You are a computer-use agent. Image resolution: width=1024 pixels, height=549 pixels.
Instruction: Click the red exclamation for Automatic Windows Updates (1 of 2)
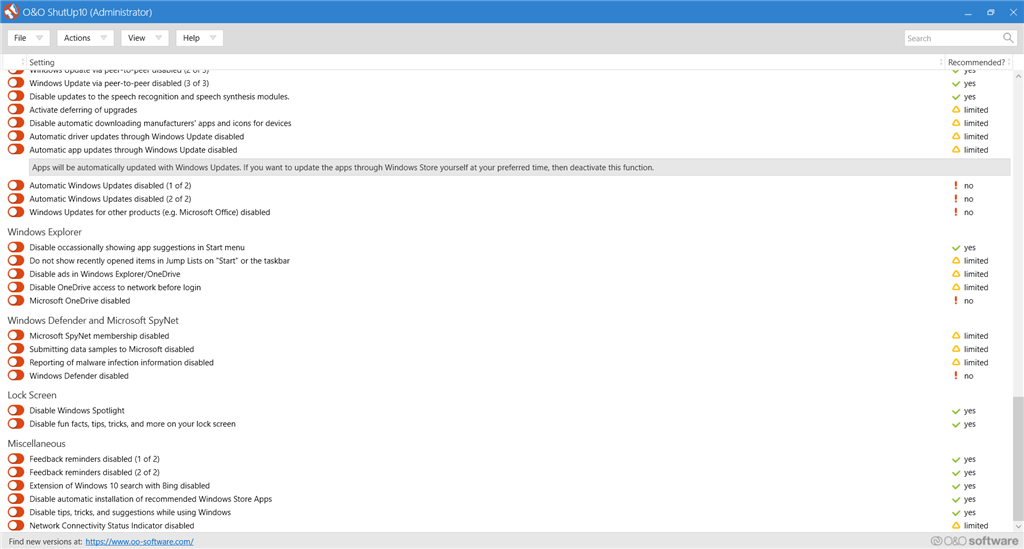[x=956, y=185]
